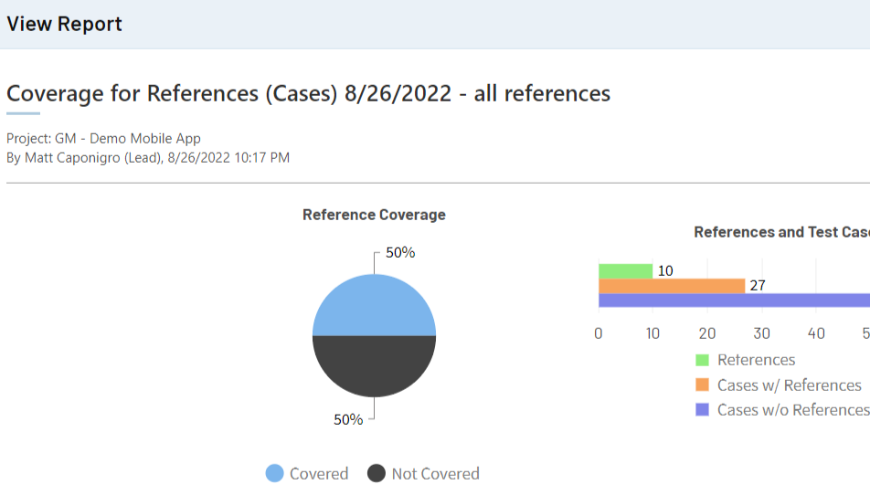
Task: Hide the Cases w/o References series label
Action: pos(792,410)
